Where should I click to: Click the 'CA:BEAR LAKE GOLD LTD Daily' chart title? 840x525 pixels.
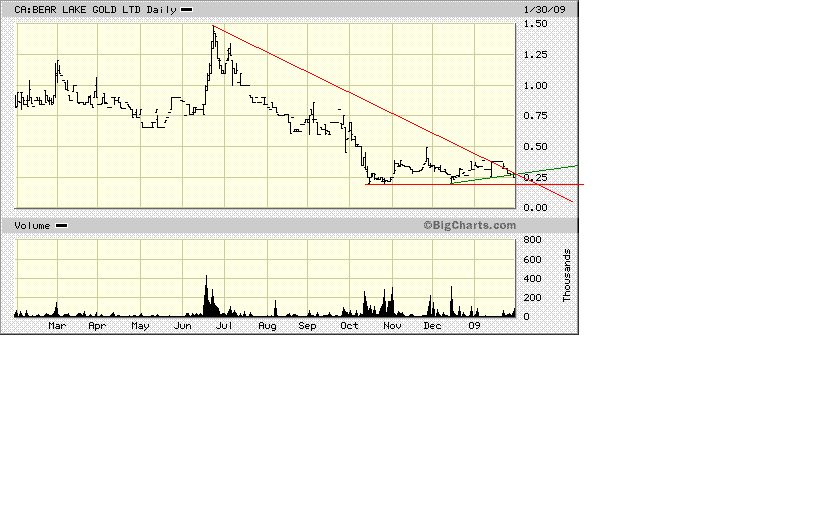tap(95, 10)
